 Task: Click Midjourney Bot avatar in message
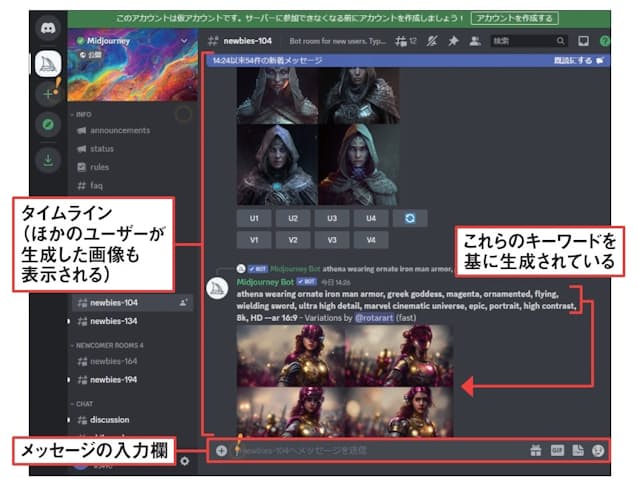click(x=217, y=288)
